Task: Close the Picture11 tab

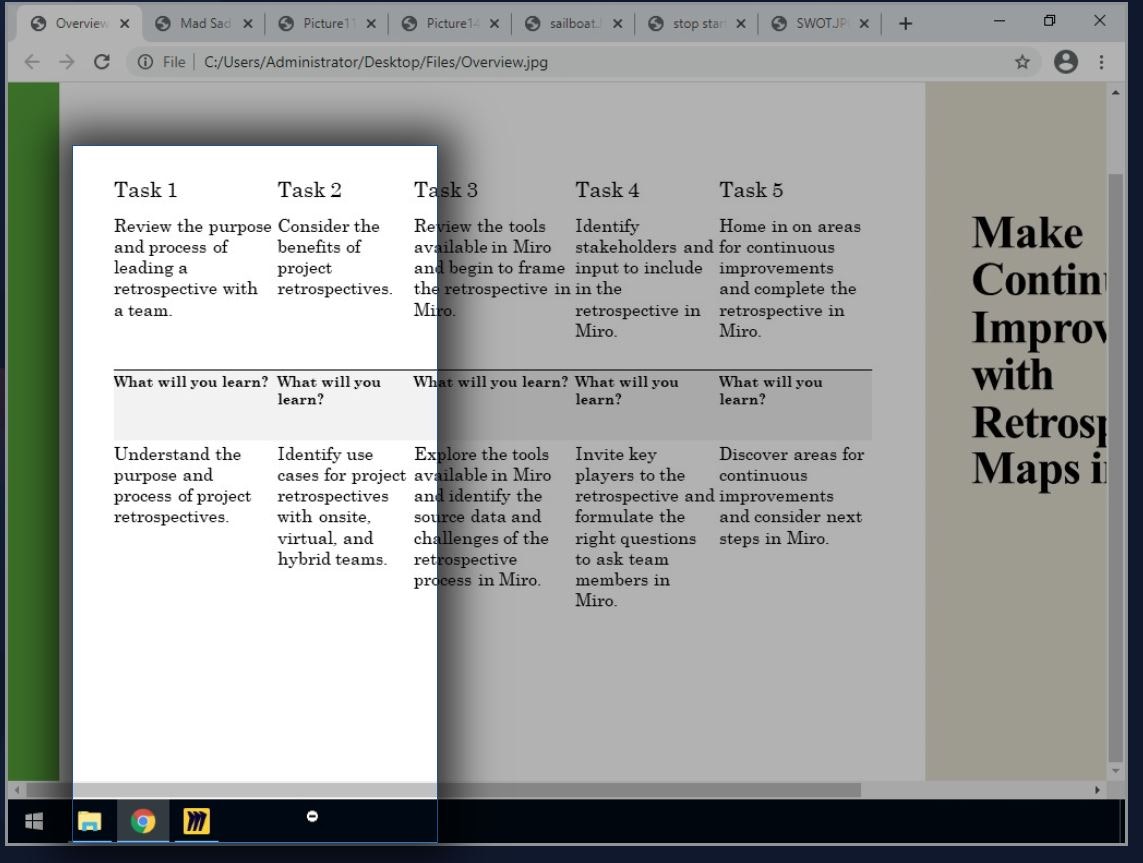Action: (371, 23)
